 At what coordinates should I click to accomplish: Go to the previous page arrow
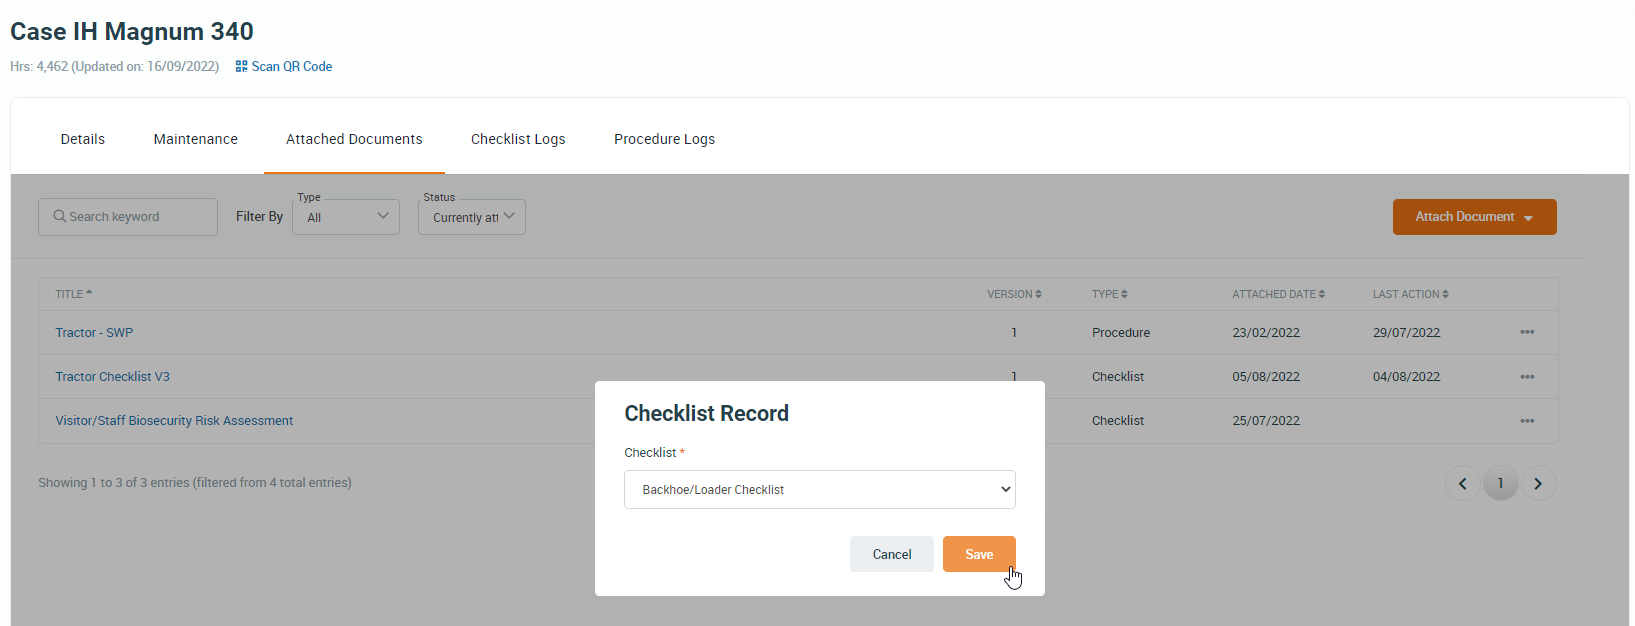[x=1462, y=484]
